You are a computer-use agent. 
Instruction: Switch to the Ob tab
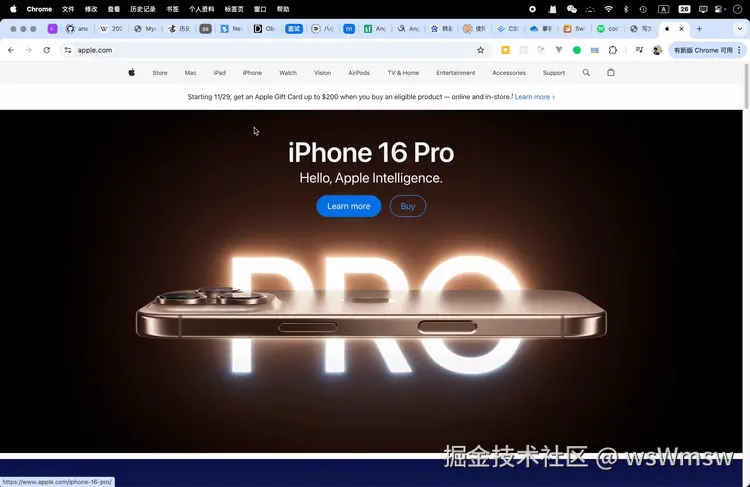coord(264,29)
